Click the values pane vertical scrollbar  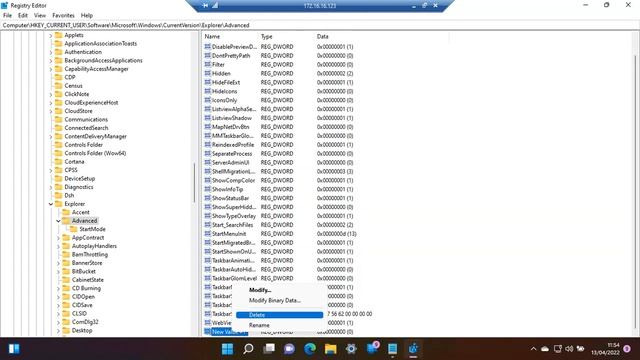point(636,192)
